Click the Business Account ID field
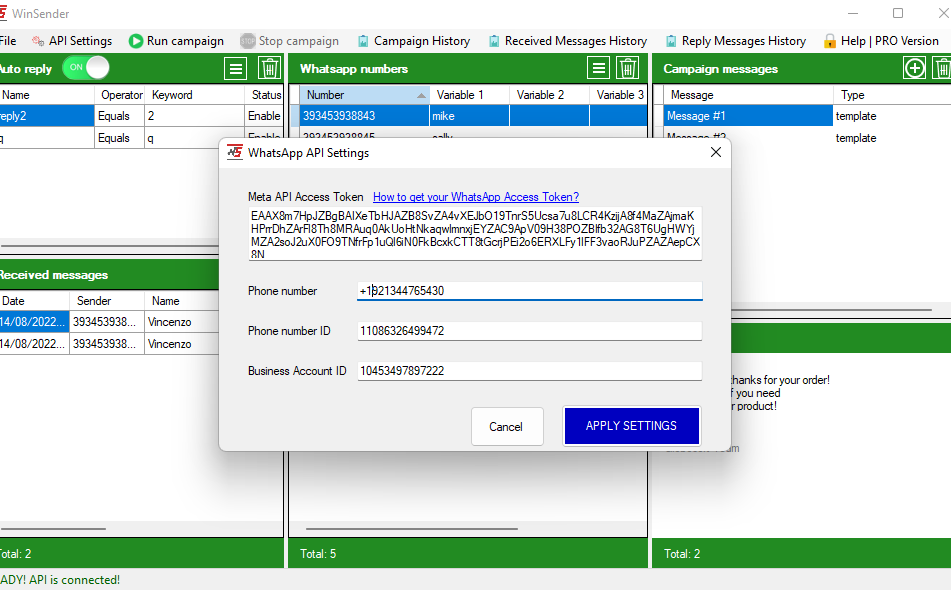Viewport: 951px width, 590px height. click(x=529, y=371)
